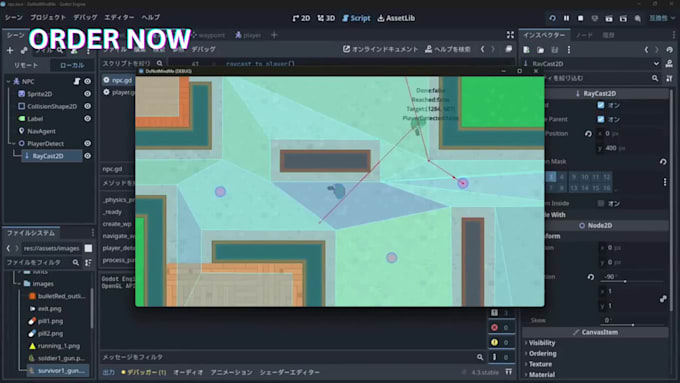Screen dimensions: 680x383
Task: Save the edited resource in Inspector
Action: tap(555, 50)
